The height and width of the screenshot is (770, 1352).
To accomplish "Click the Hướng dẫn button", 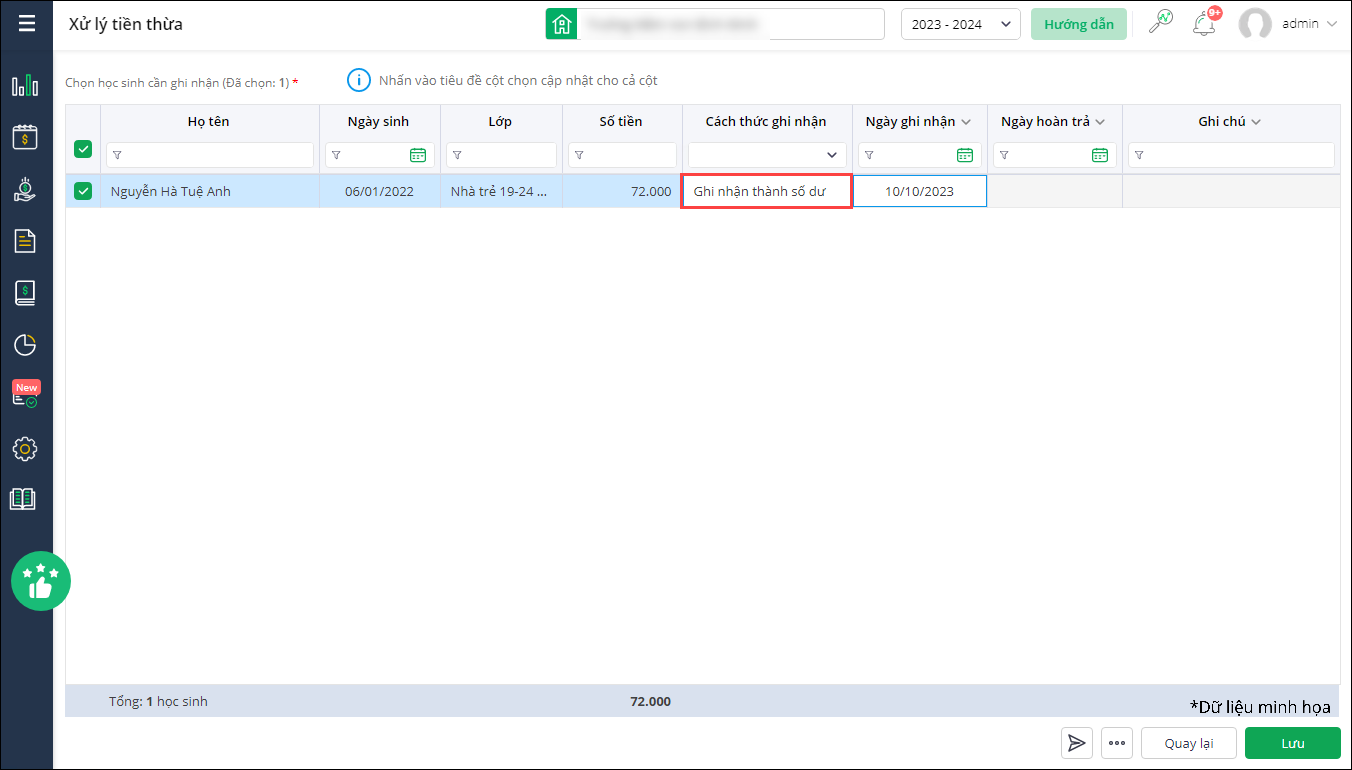I will [x=1079, y=24].
